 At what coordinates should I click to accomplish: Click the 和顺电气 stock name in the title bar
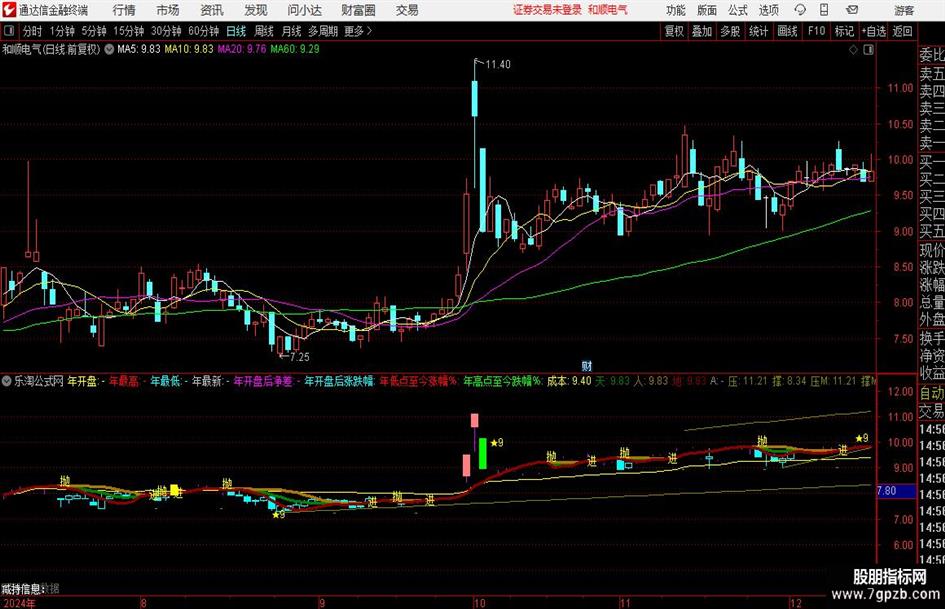608,10
